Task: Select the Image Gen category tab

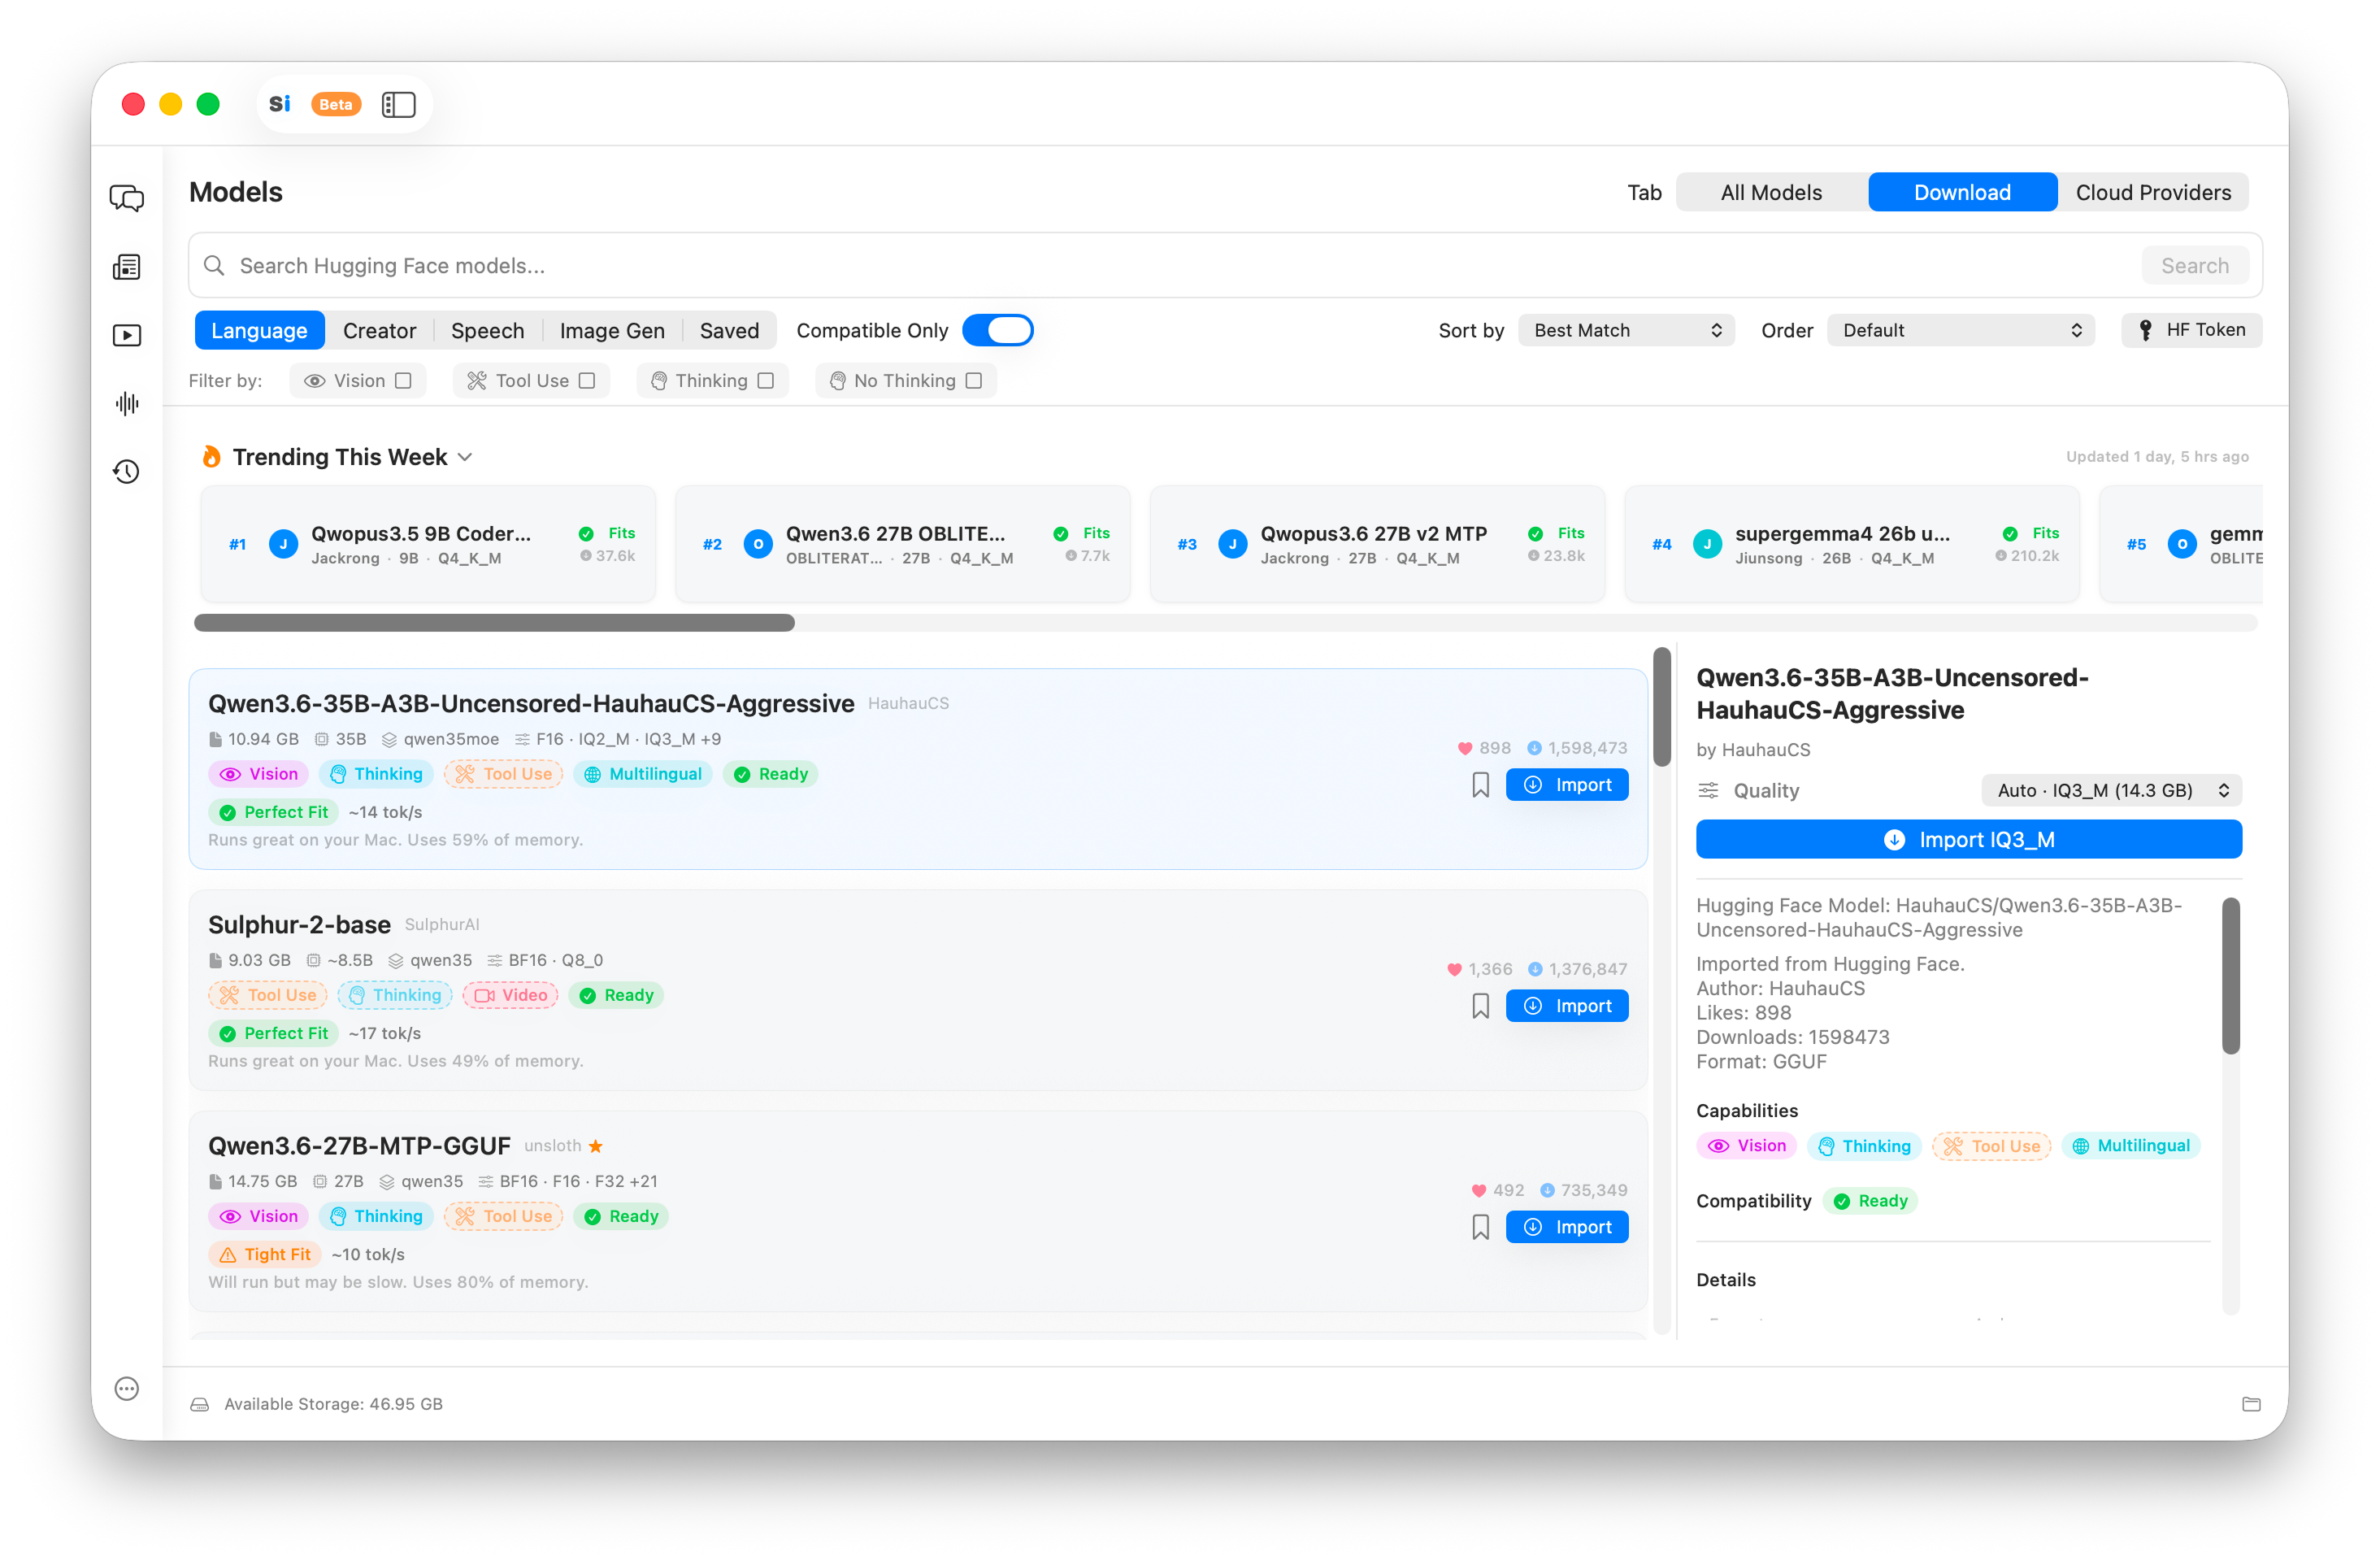Action: pos(612,330)
